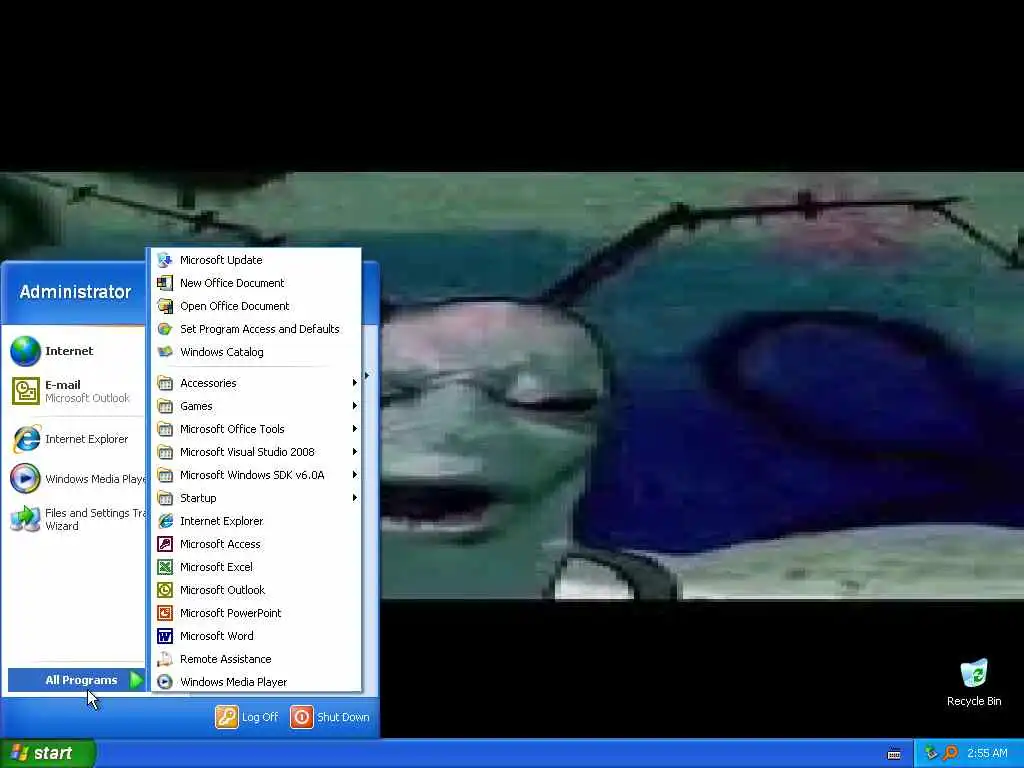The image size is (1024, 768).
Task: Click the E-mail Microsoft Outlook pinned icon
Action: (x=25, y=391)
